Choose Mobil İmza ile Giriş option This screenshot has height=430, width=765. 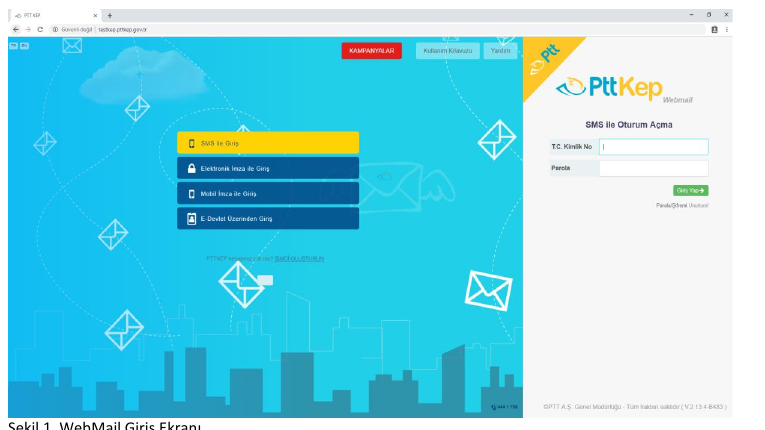268,193
